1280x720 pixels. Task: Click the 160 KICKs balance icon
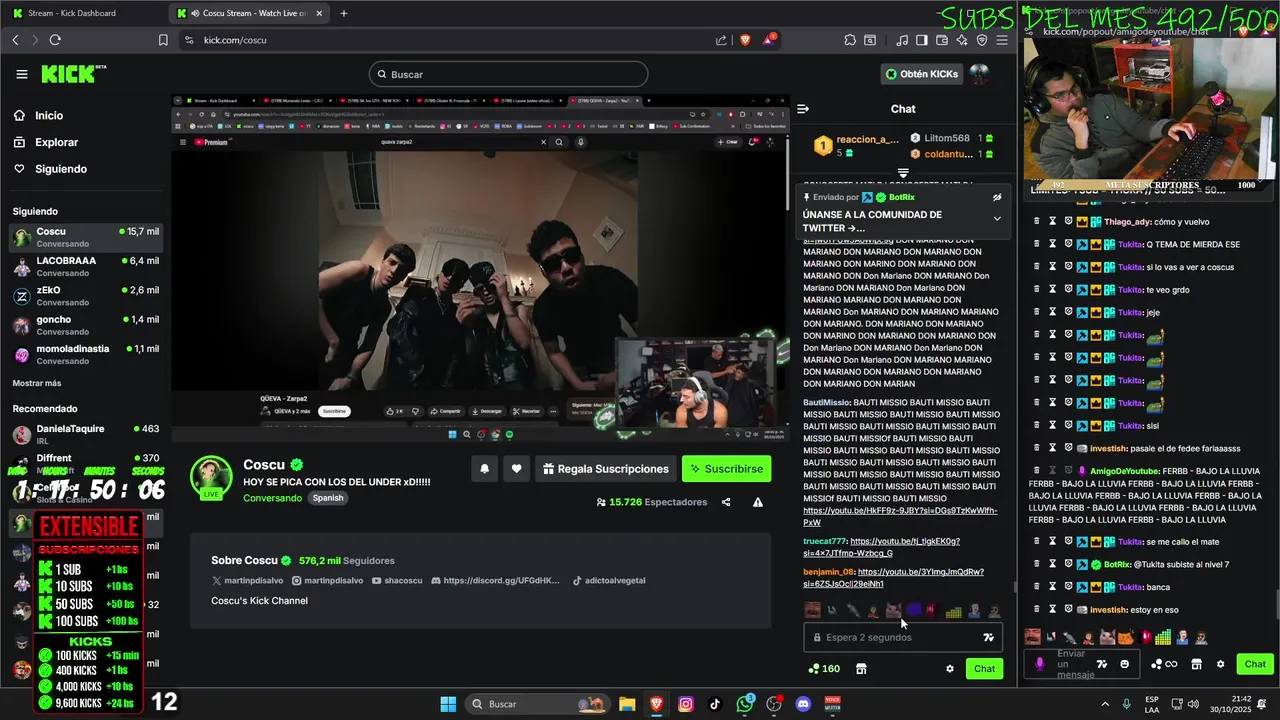(x=824, y=669)
